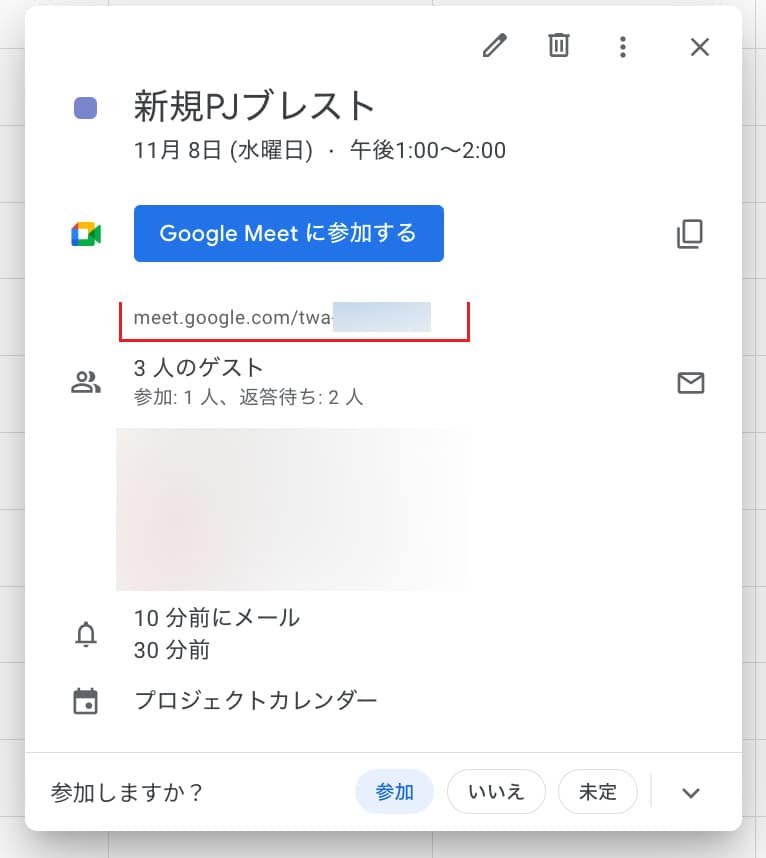Email guests using envelope icon
The image size is (766, 858).
[x=691, y=383]
